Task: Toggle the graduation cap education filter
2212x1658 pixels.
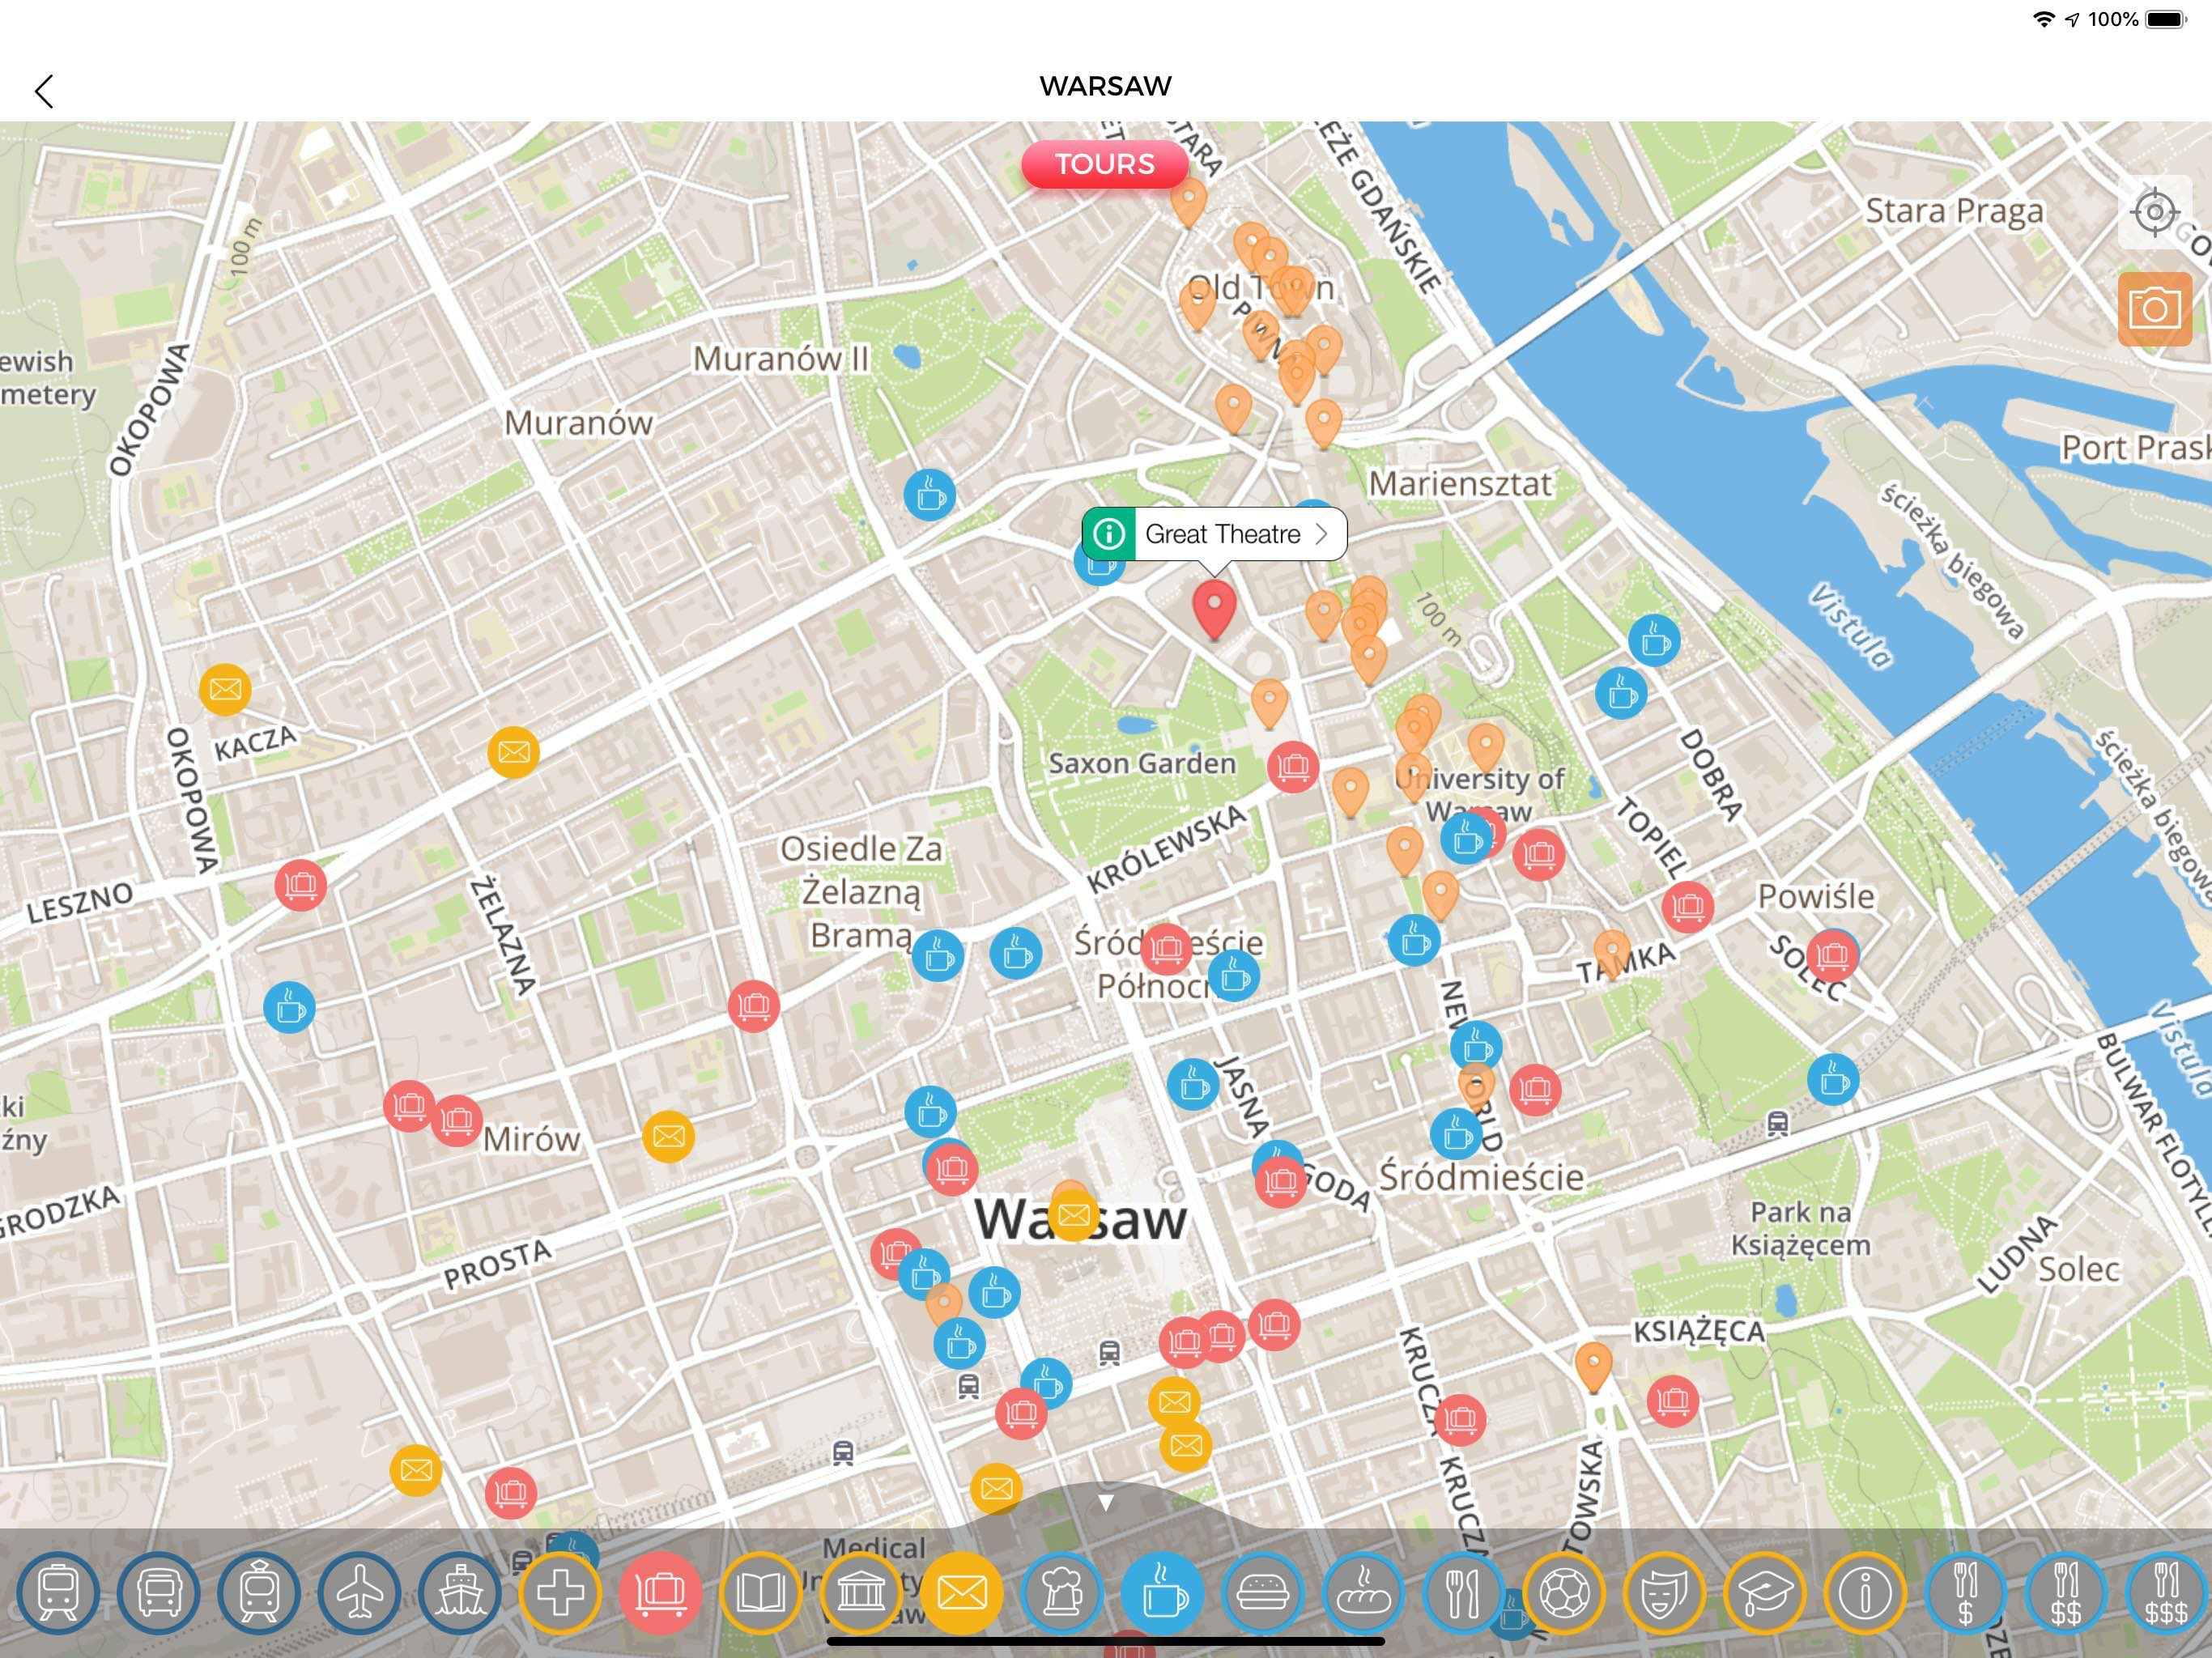Action: coord(1764,1593)
